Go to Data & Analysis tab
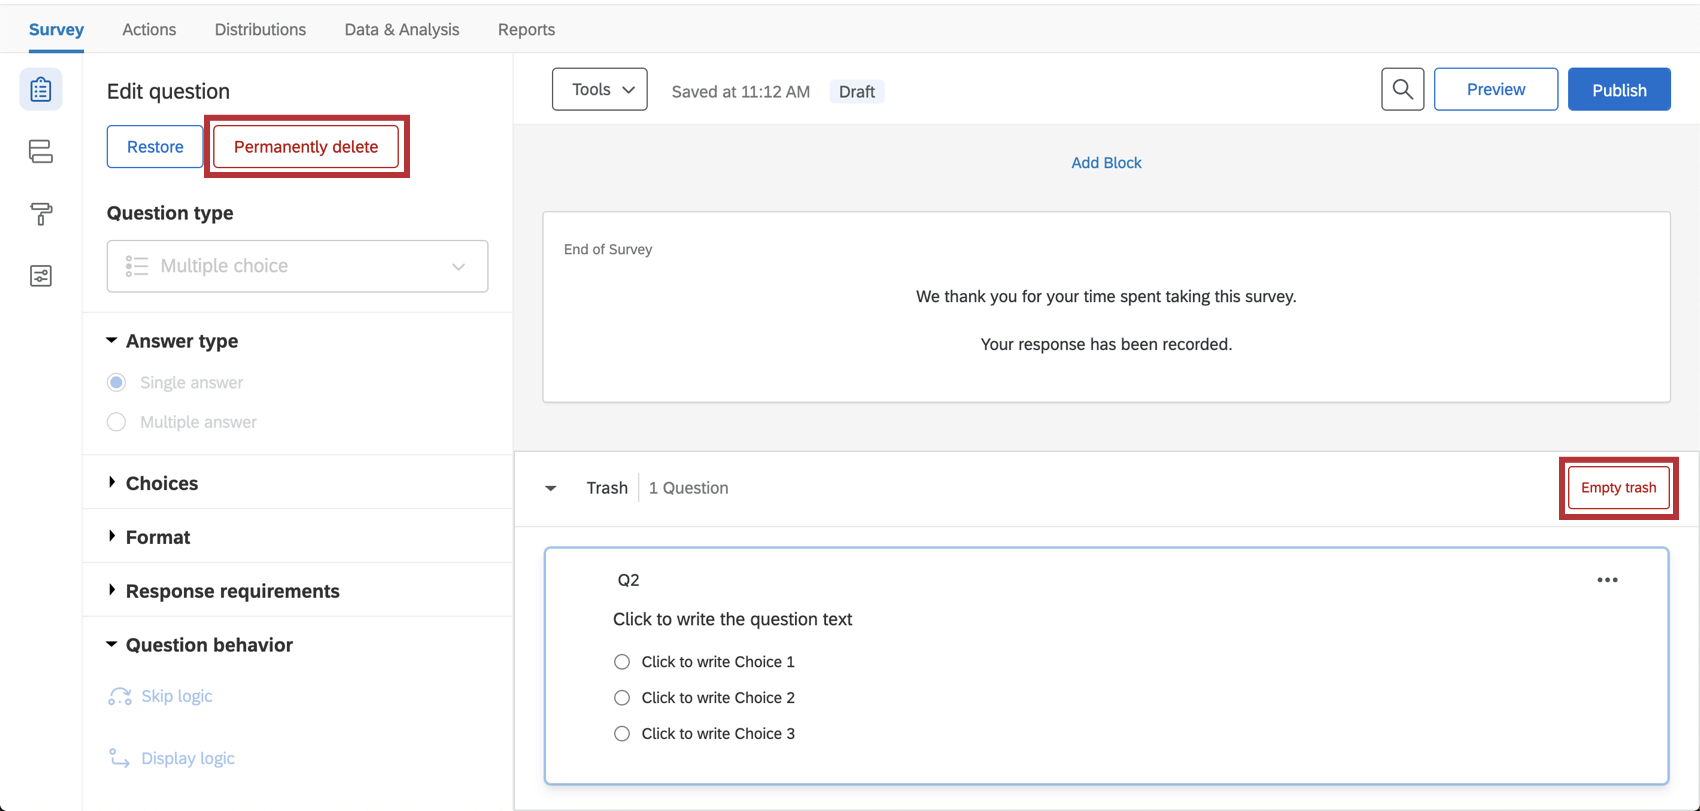 click(402, 29)
